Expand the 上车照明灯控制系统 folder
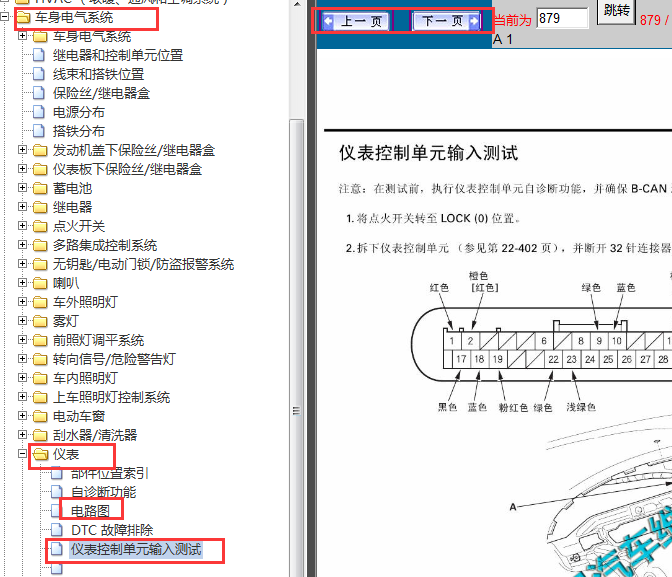This screenshot has height=577, width=672. (22, 397)
